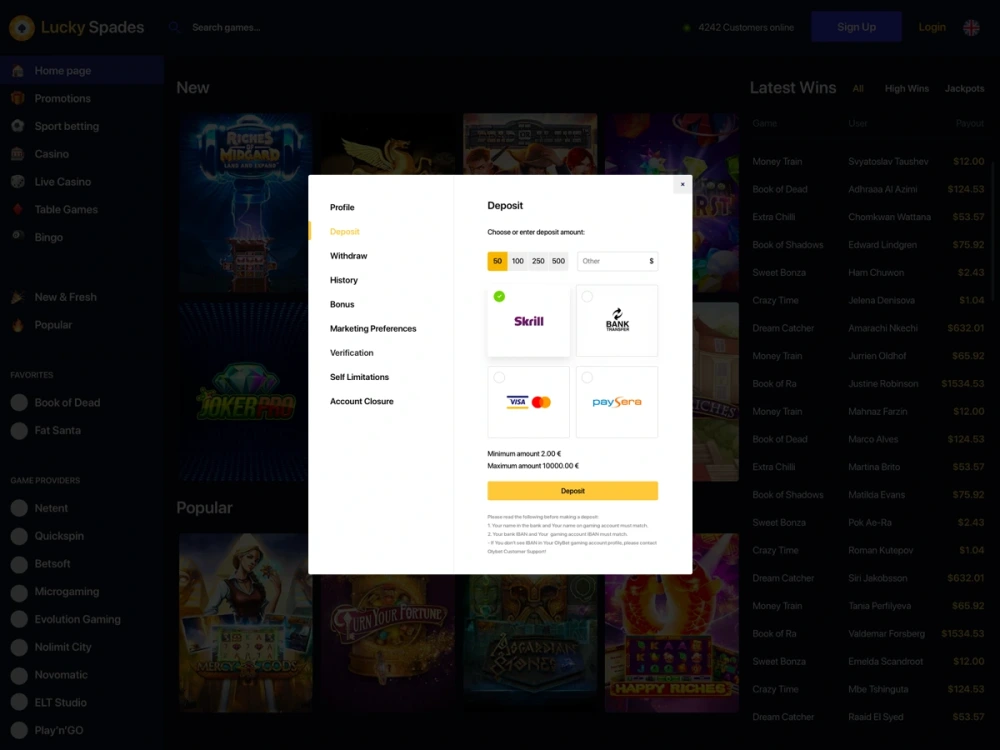This screenshot has width=1000, height=750.
Task: Click the Novomatic provider icon
Action: coord(19,675)
